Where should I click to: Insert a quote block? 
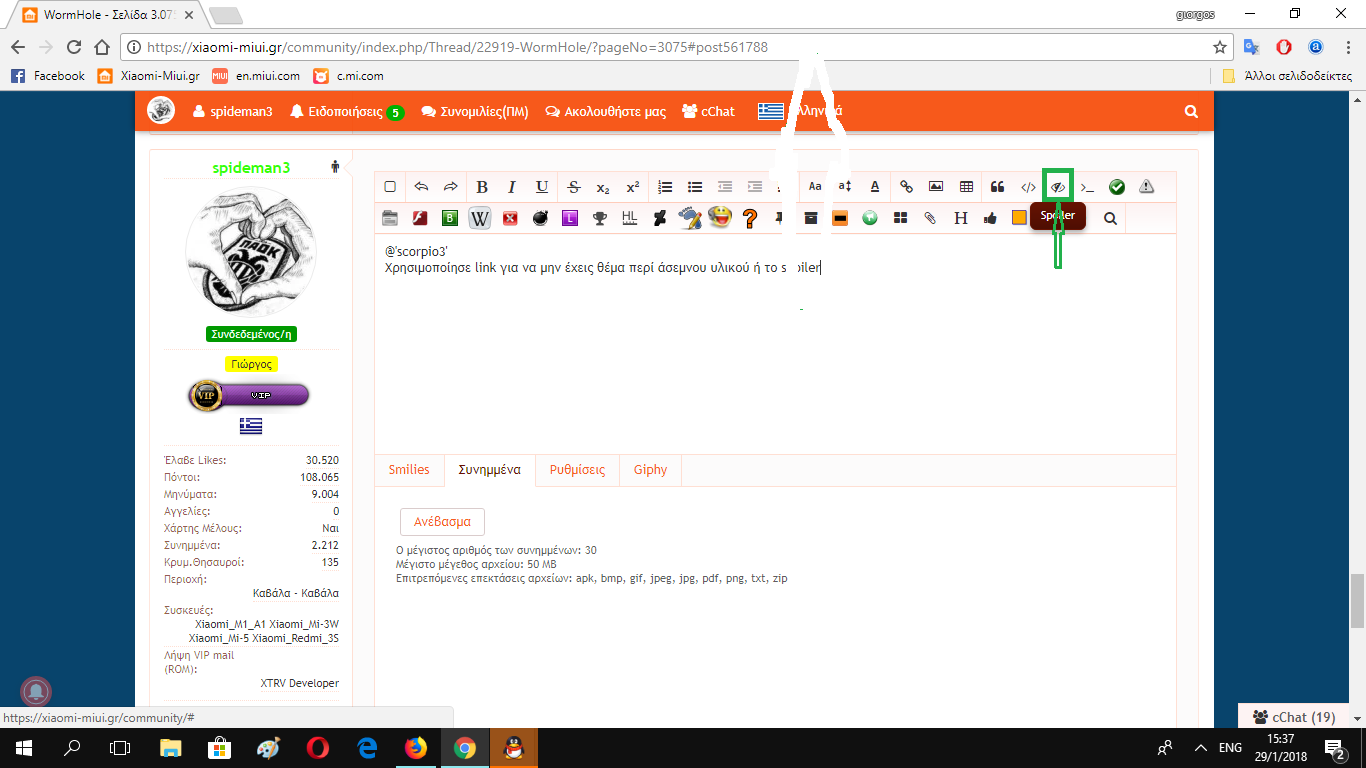click(x=997, y=187)
